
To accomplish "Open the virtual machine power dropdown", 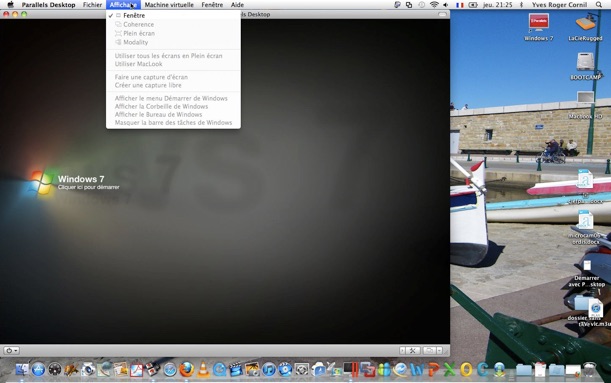I will click(x=11, y=351).
